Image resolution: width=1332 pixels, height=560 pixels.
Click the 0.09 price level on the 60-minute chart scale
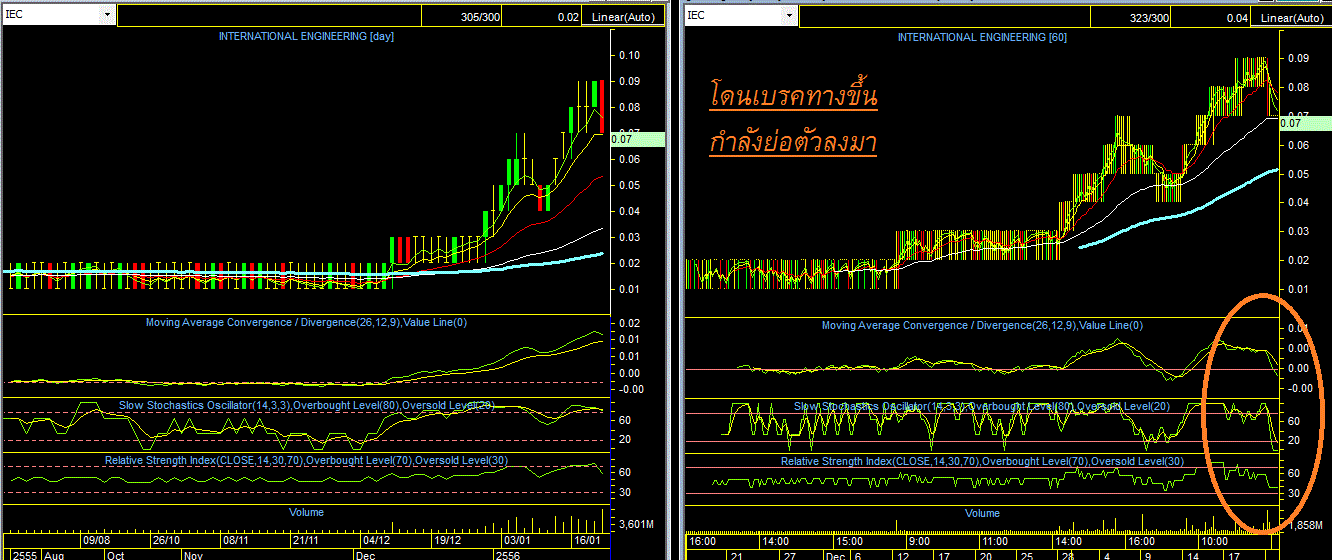point(1299,58)
